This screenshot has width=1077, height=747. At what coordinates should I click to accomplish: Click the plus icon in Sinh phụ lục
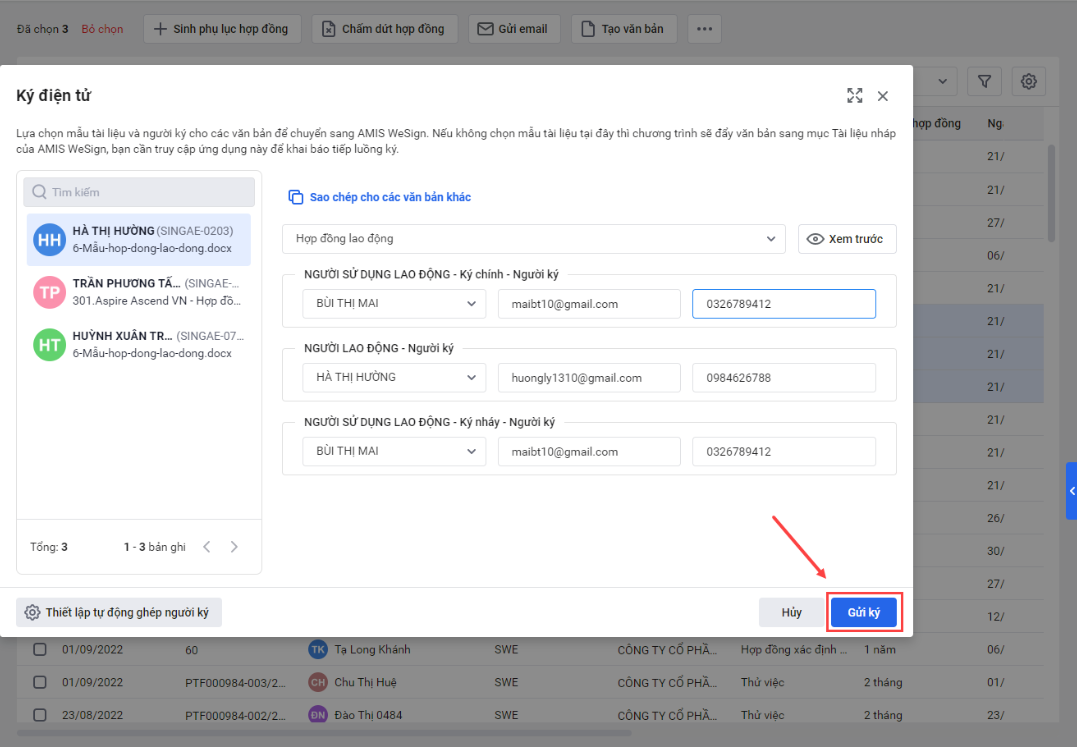click(160, 29)
